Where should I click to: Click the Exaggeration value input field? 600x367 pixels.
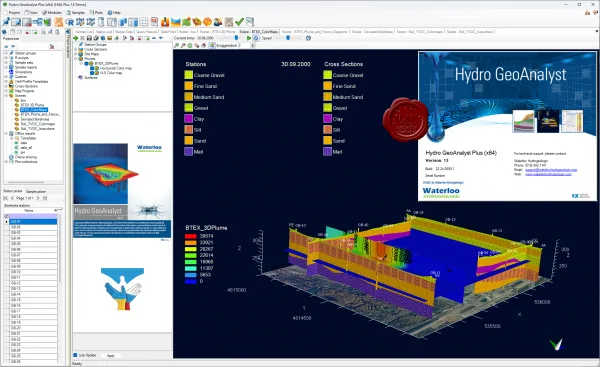point(244,46)
